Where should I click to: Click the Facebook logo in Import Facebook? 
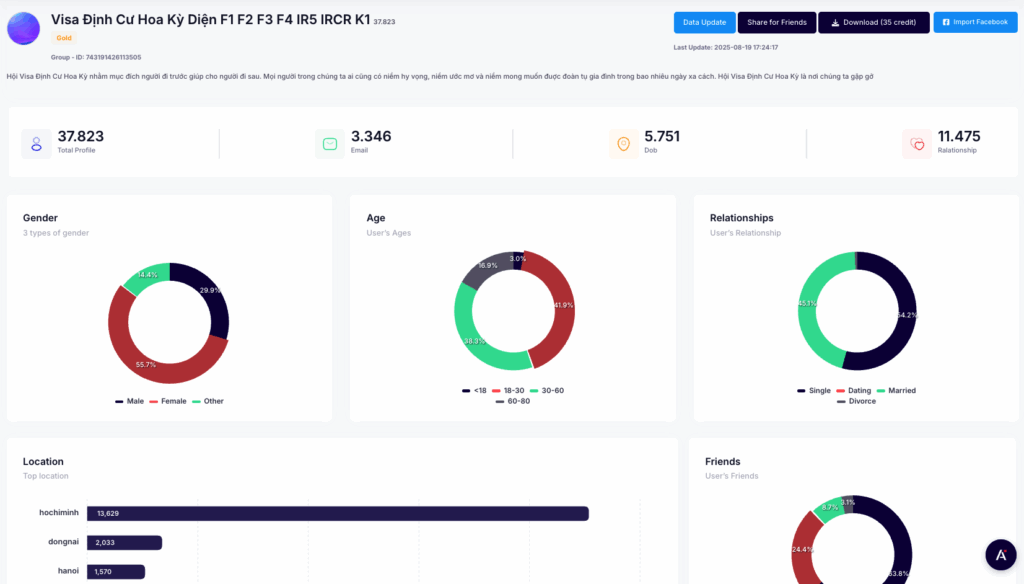pyautogui.click(x=945, y=22)
